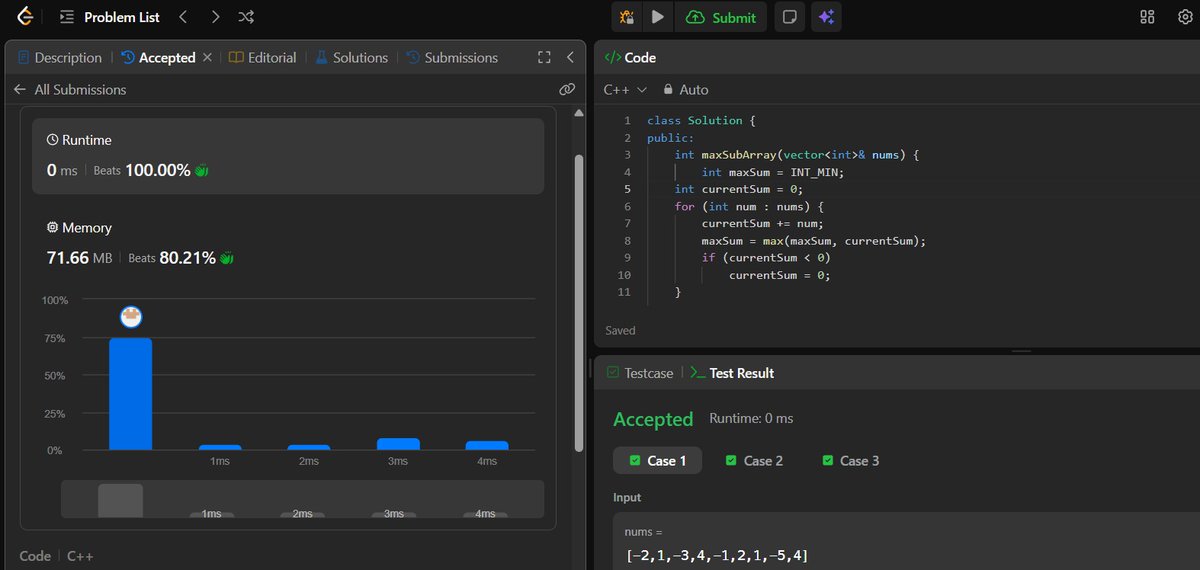This screenshot has height=570, width=1200.
Task: Submit the solution
Action: pyautogui.click(x=721, y=17)
